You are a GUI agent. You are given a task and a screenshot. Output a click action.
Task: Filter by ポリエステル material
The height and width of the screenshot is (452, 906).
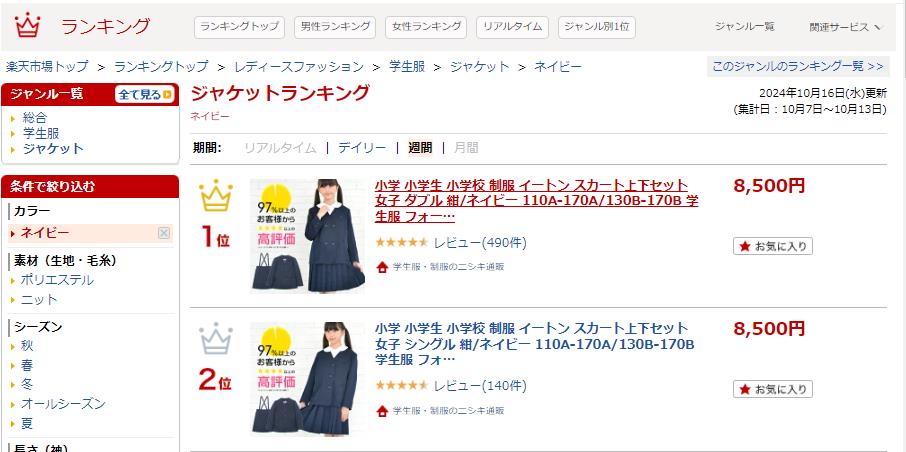[57, 280]
